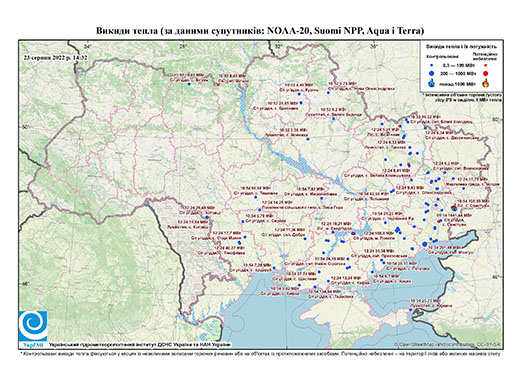This screenshot has height=368, width=520.
Task: Click the institute name next to the logo
Action: pos(140,345)
